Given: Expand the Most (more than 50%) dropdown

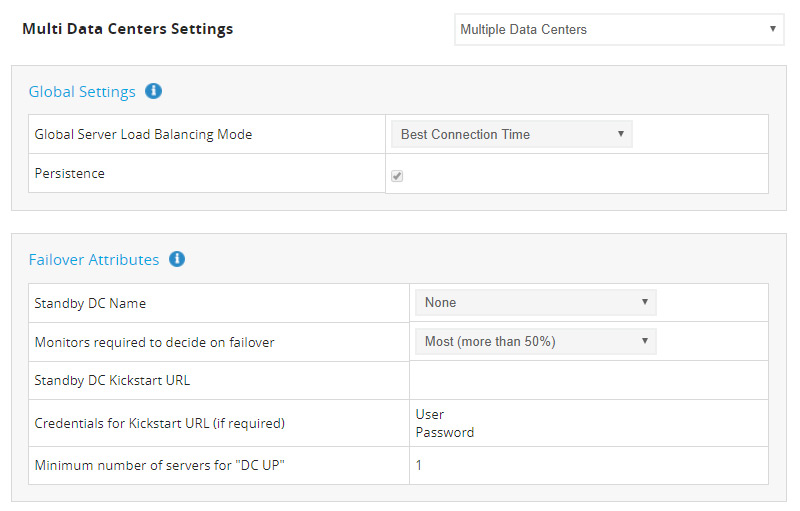Looking at the screenshot, I should pyautogui.click(x=535, y=341).
